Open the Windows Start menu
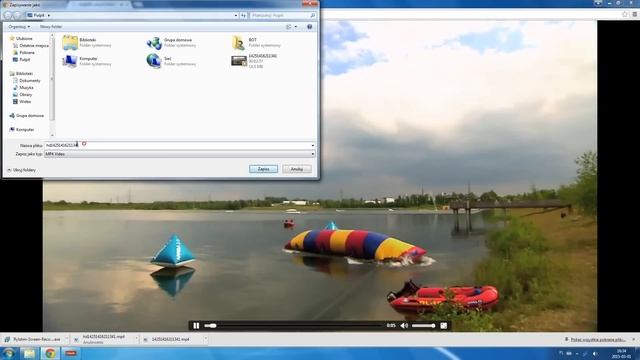Image resolution: width=640 pixels, height=360 pixels. [9, 353]
